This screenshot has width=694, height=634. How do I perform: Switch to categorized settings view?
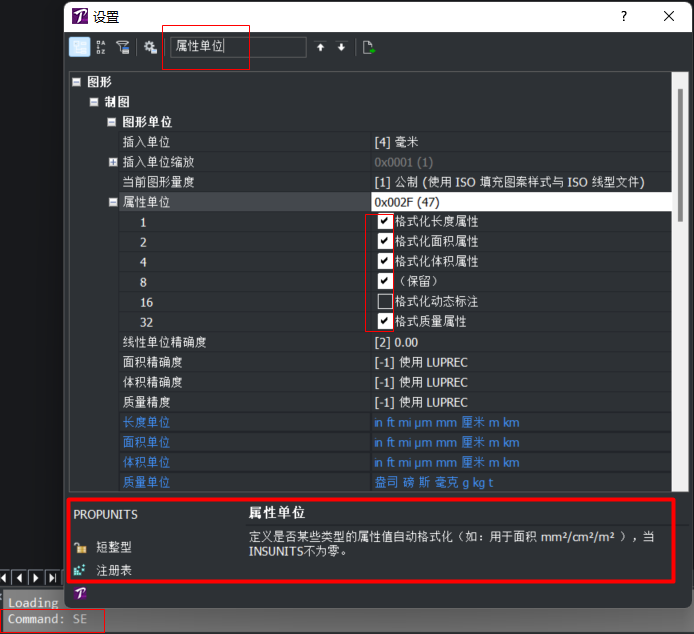(x=79, y=47)
